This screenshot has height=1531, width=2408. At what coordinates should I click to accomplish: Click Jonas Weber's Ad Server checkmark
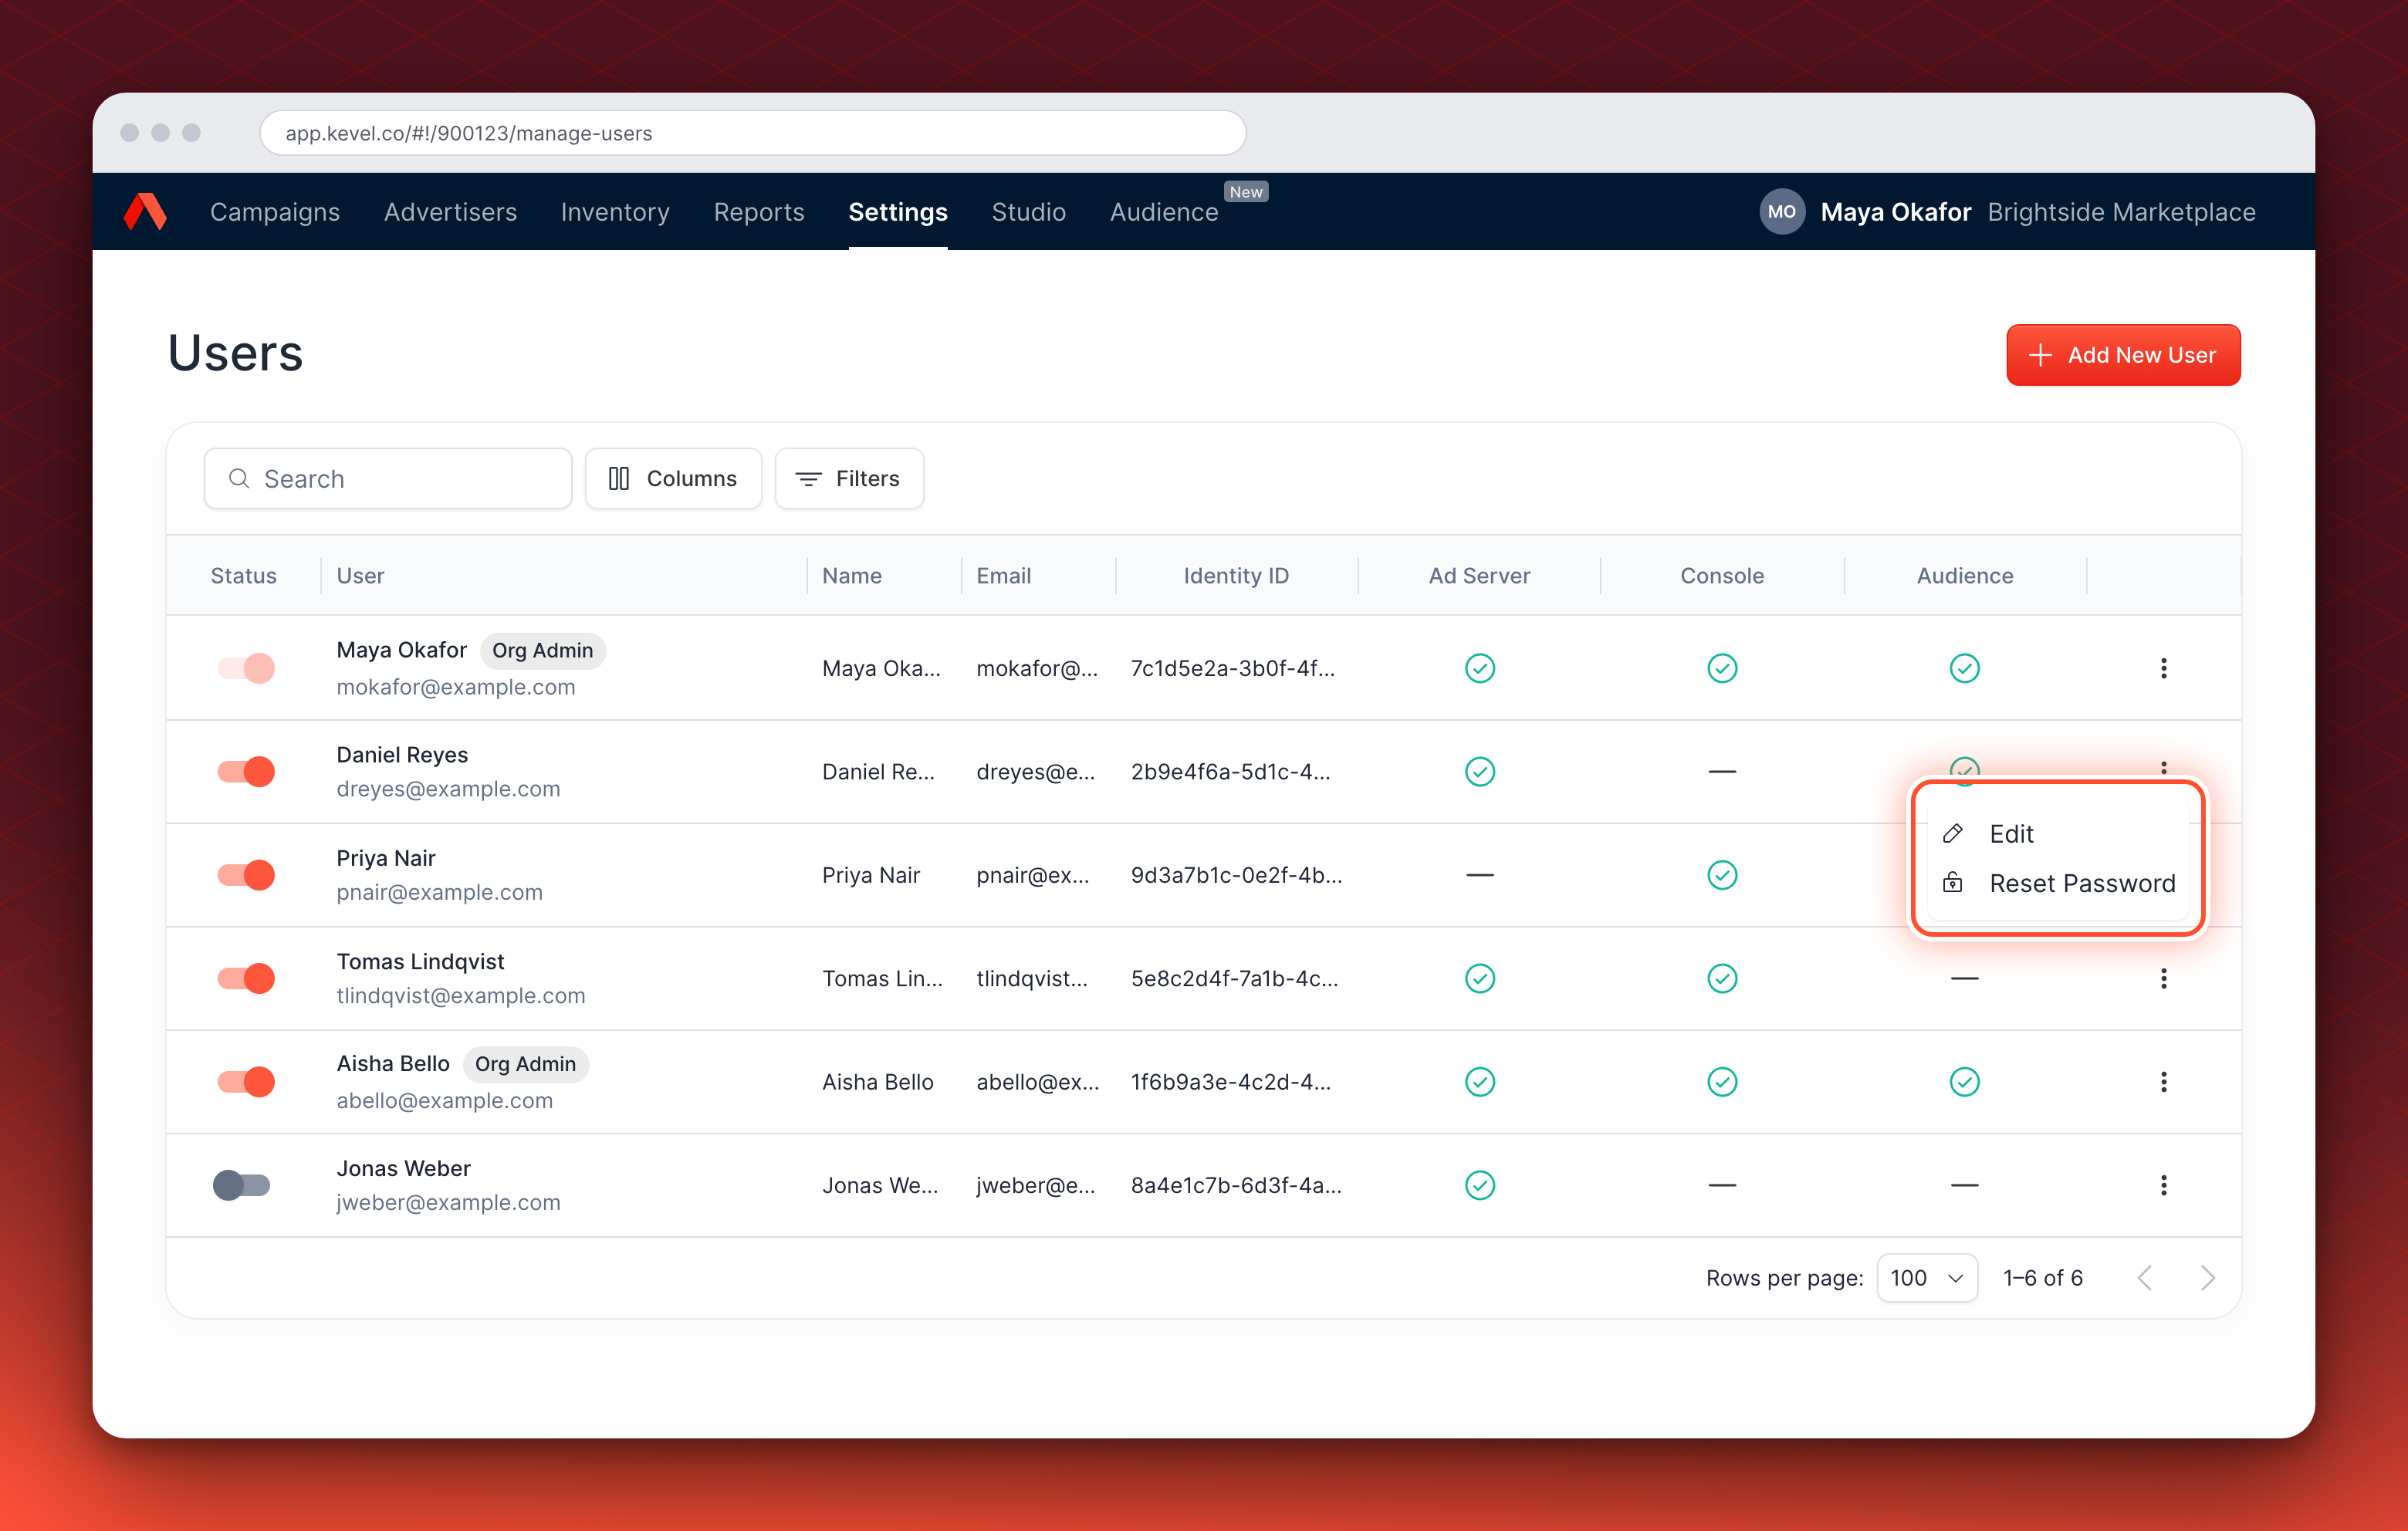(x=1479, y=1185)
